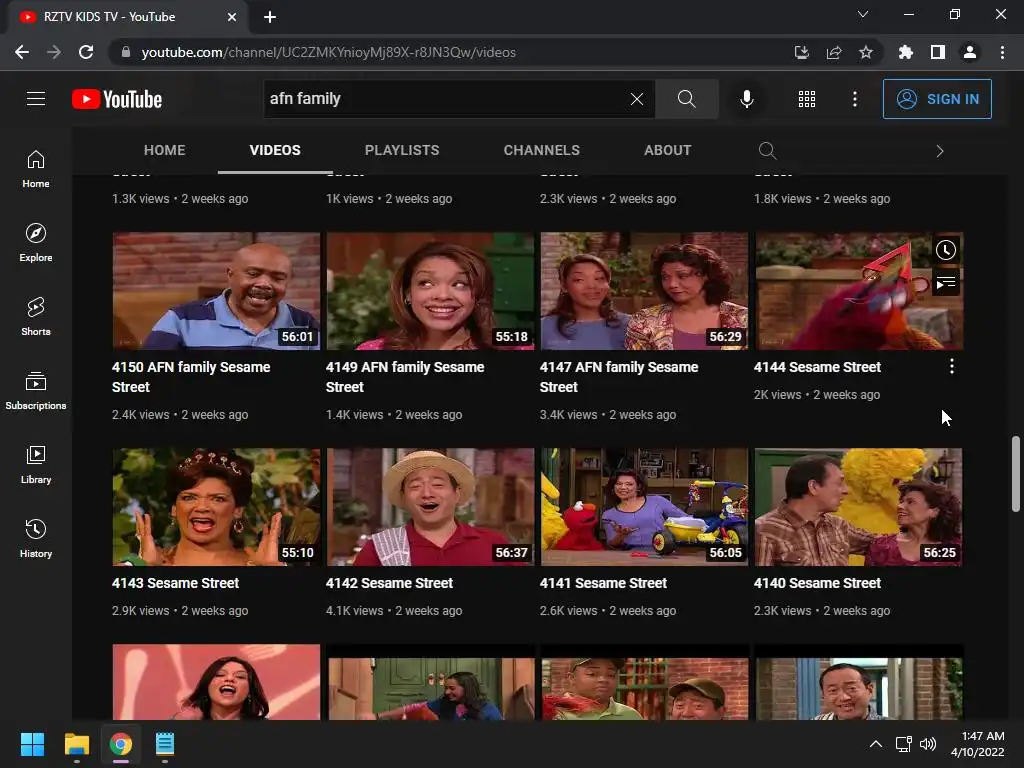This screenshot has height=768, width=1024.
Task: Open the 4144 Sesame Street action menu
Action: [x=952, y=366]
